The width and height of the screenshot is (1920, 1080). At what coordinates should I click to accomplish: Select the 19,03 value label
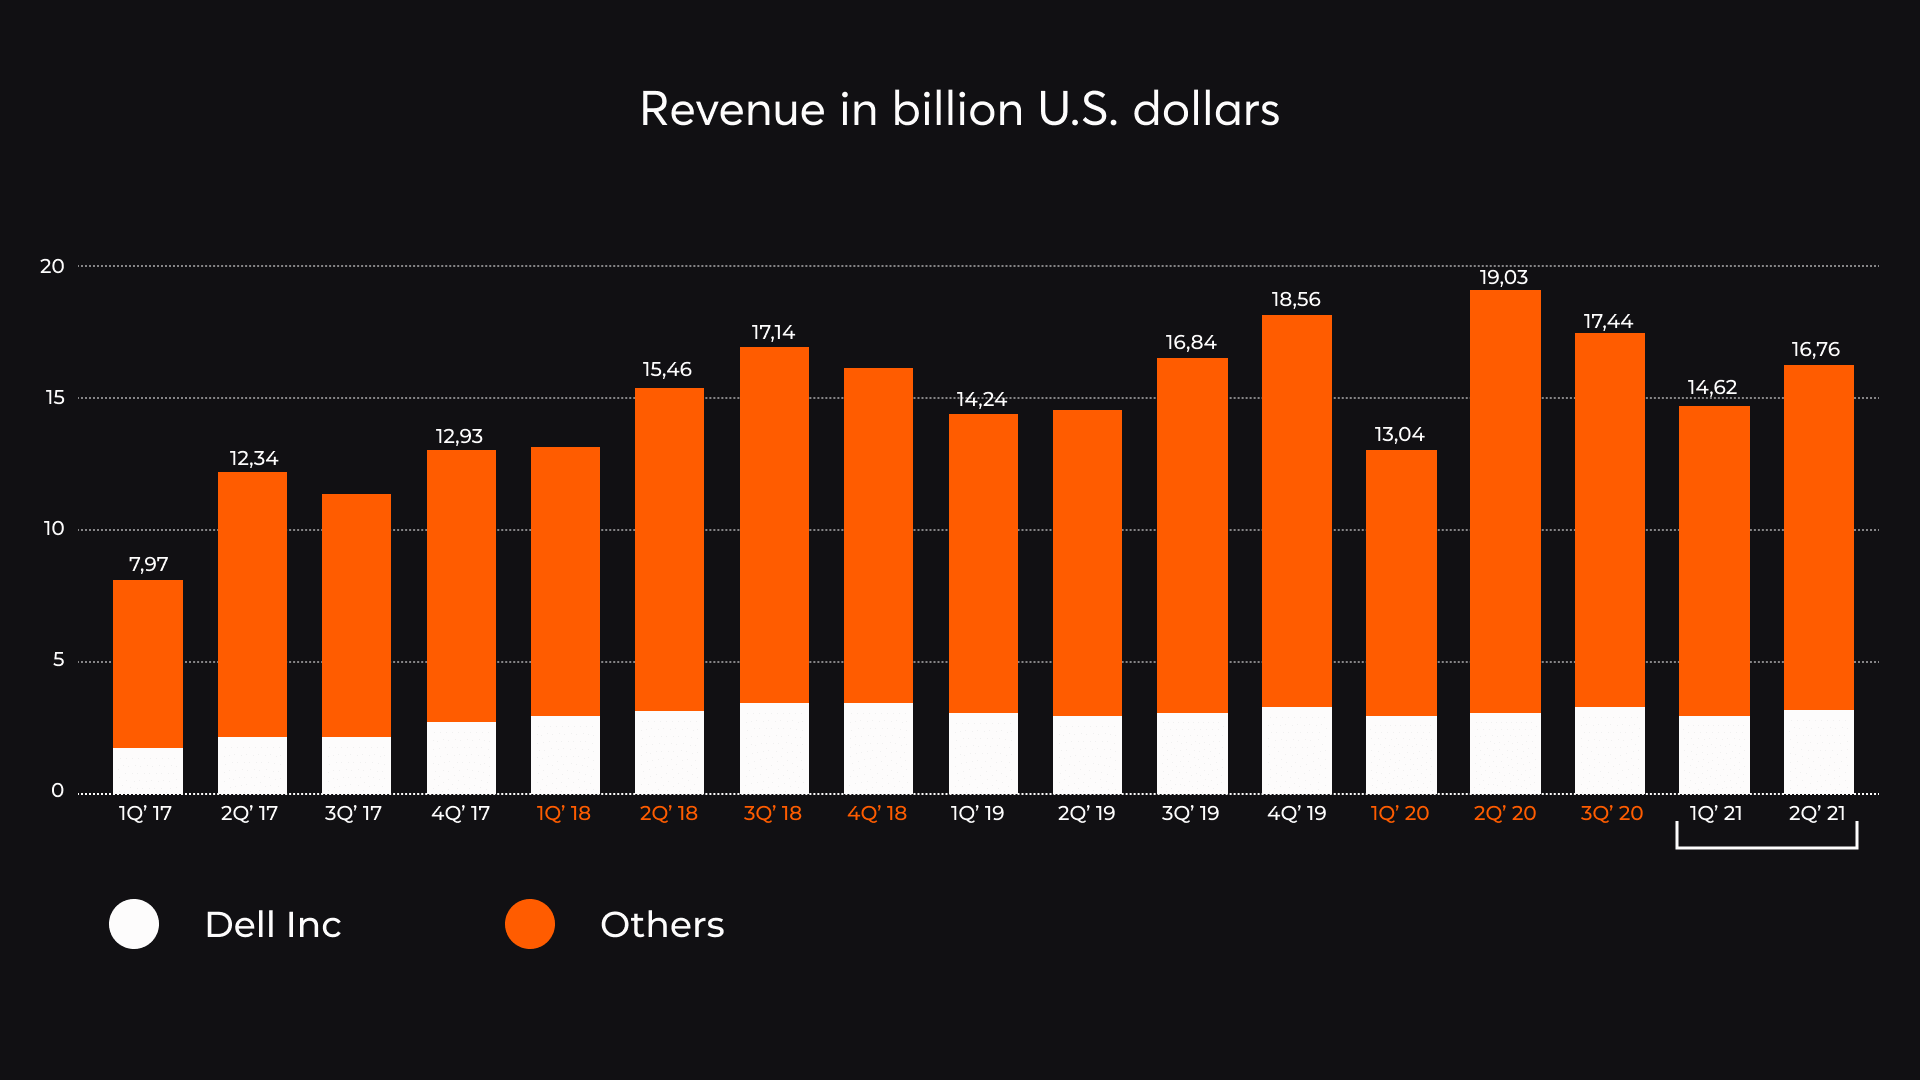point(1504,277)
